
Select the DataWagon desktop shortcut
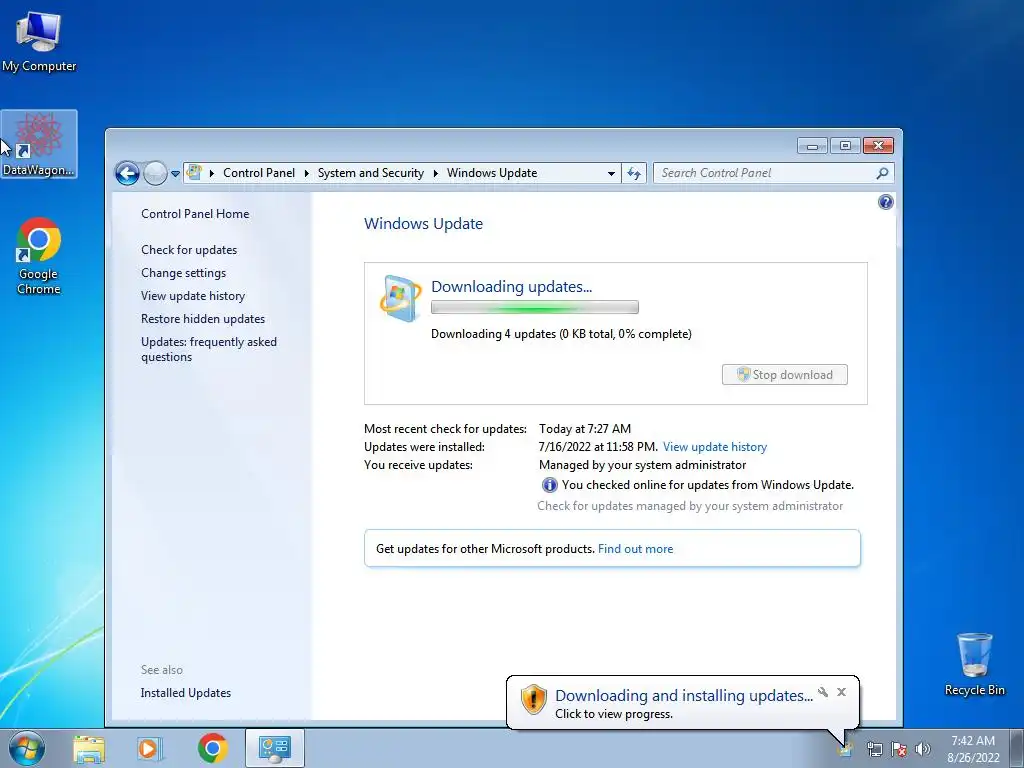[39, 144]
